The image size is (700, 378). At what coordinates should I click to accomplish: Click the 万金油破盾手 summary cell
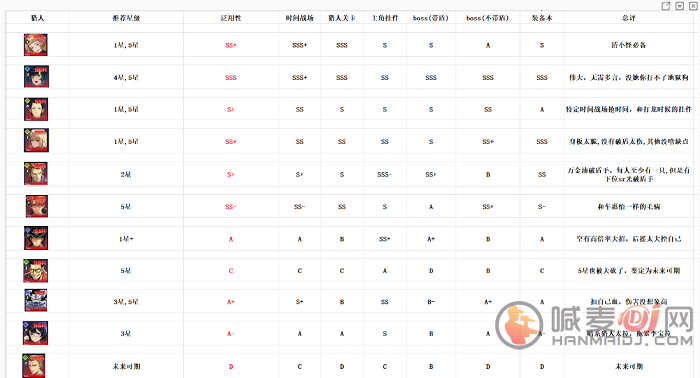[x=629, y=174]
